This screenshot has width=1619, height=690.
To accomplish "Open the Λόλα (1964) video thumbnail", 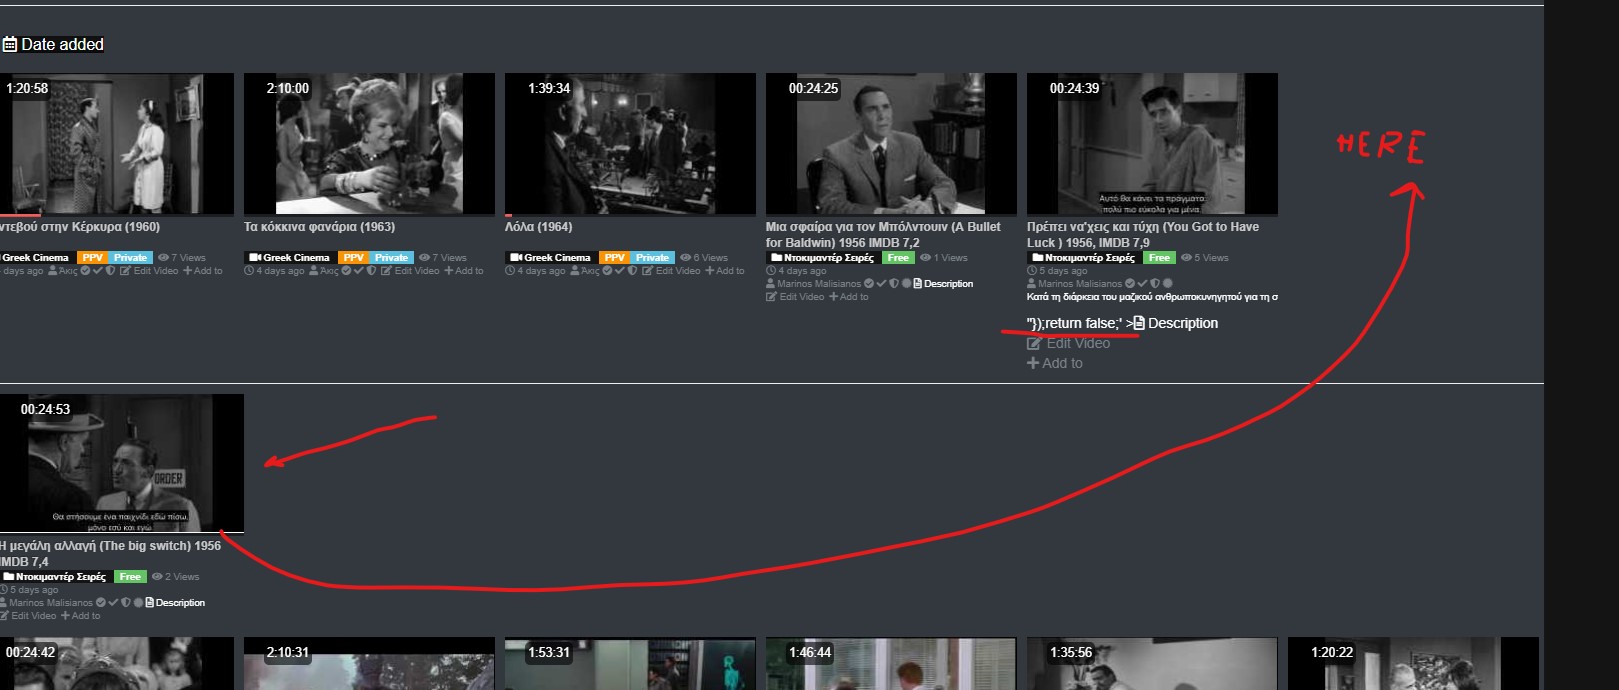I will [x=630, y=143].
